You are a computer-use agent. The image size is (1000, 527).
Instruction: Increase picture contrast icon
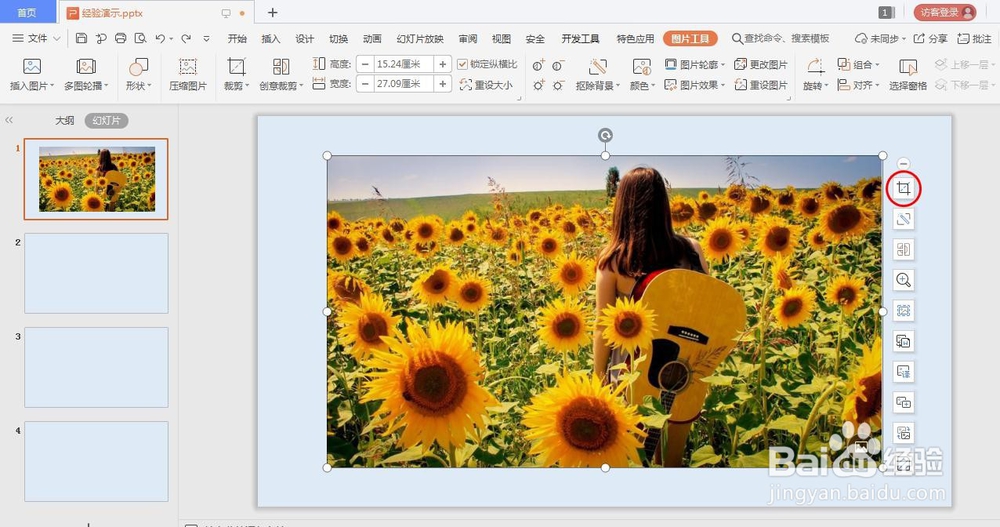point(539,65)
